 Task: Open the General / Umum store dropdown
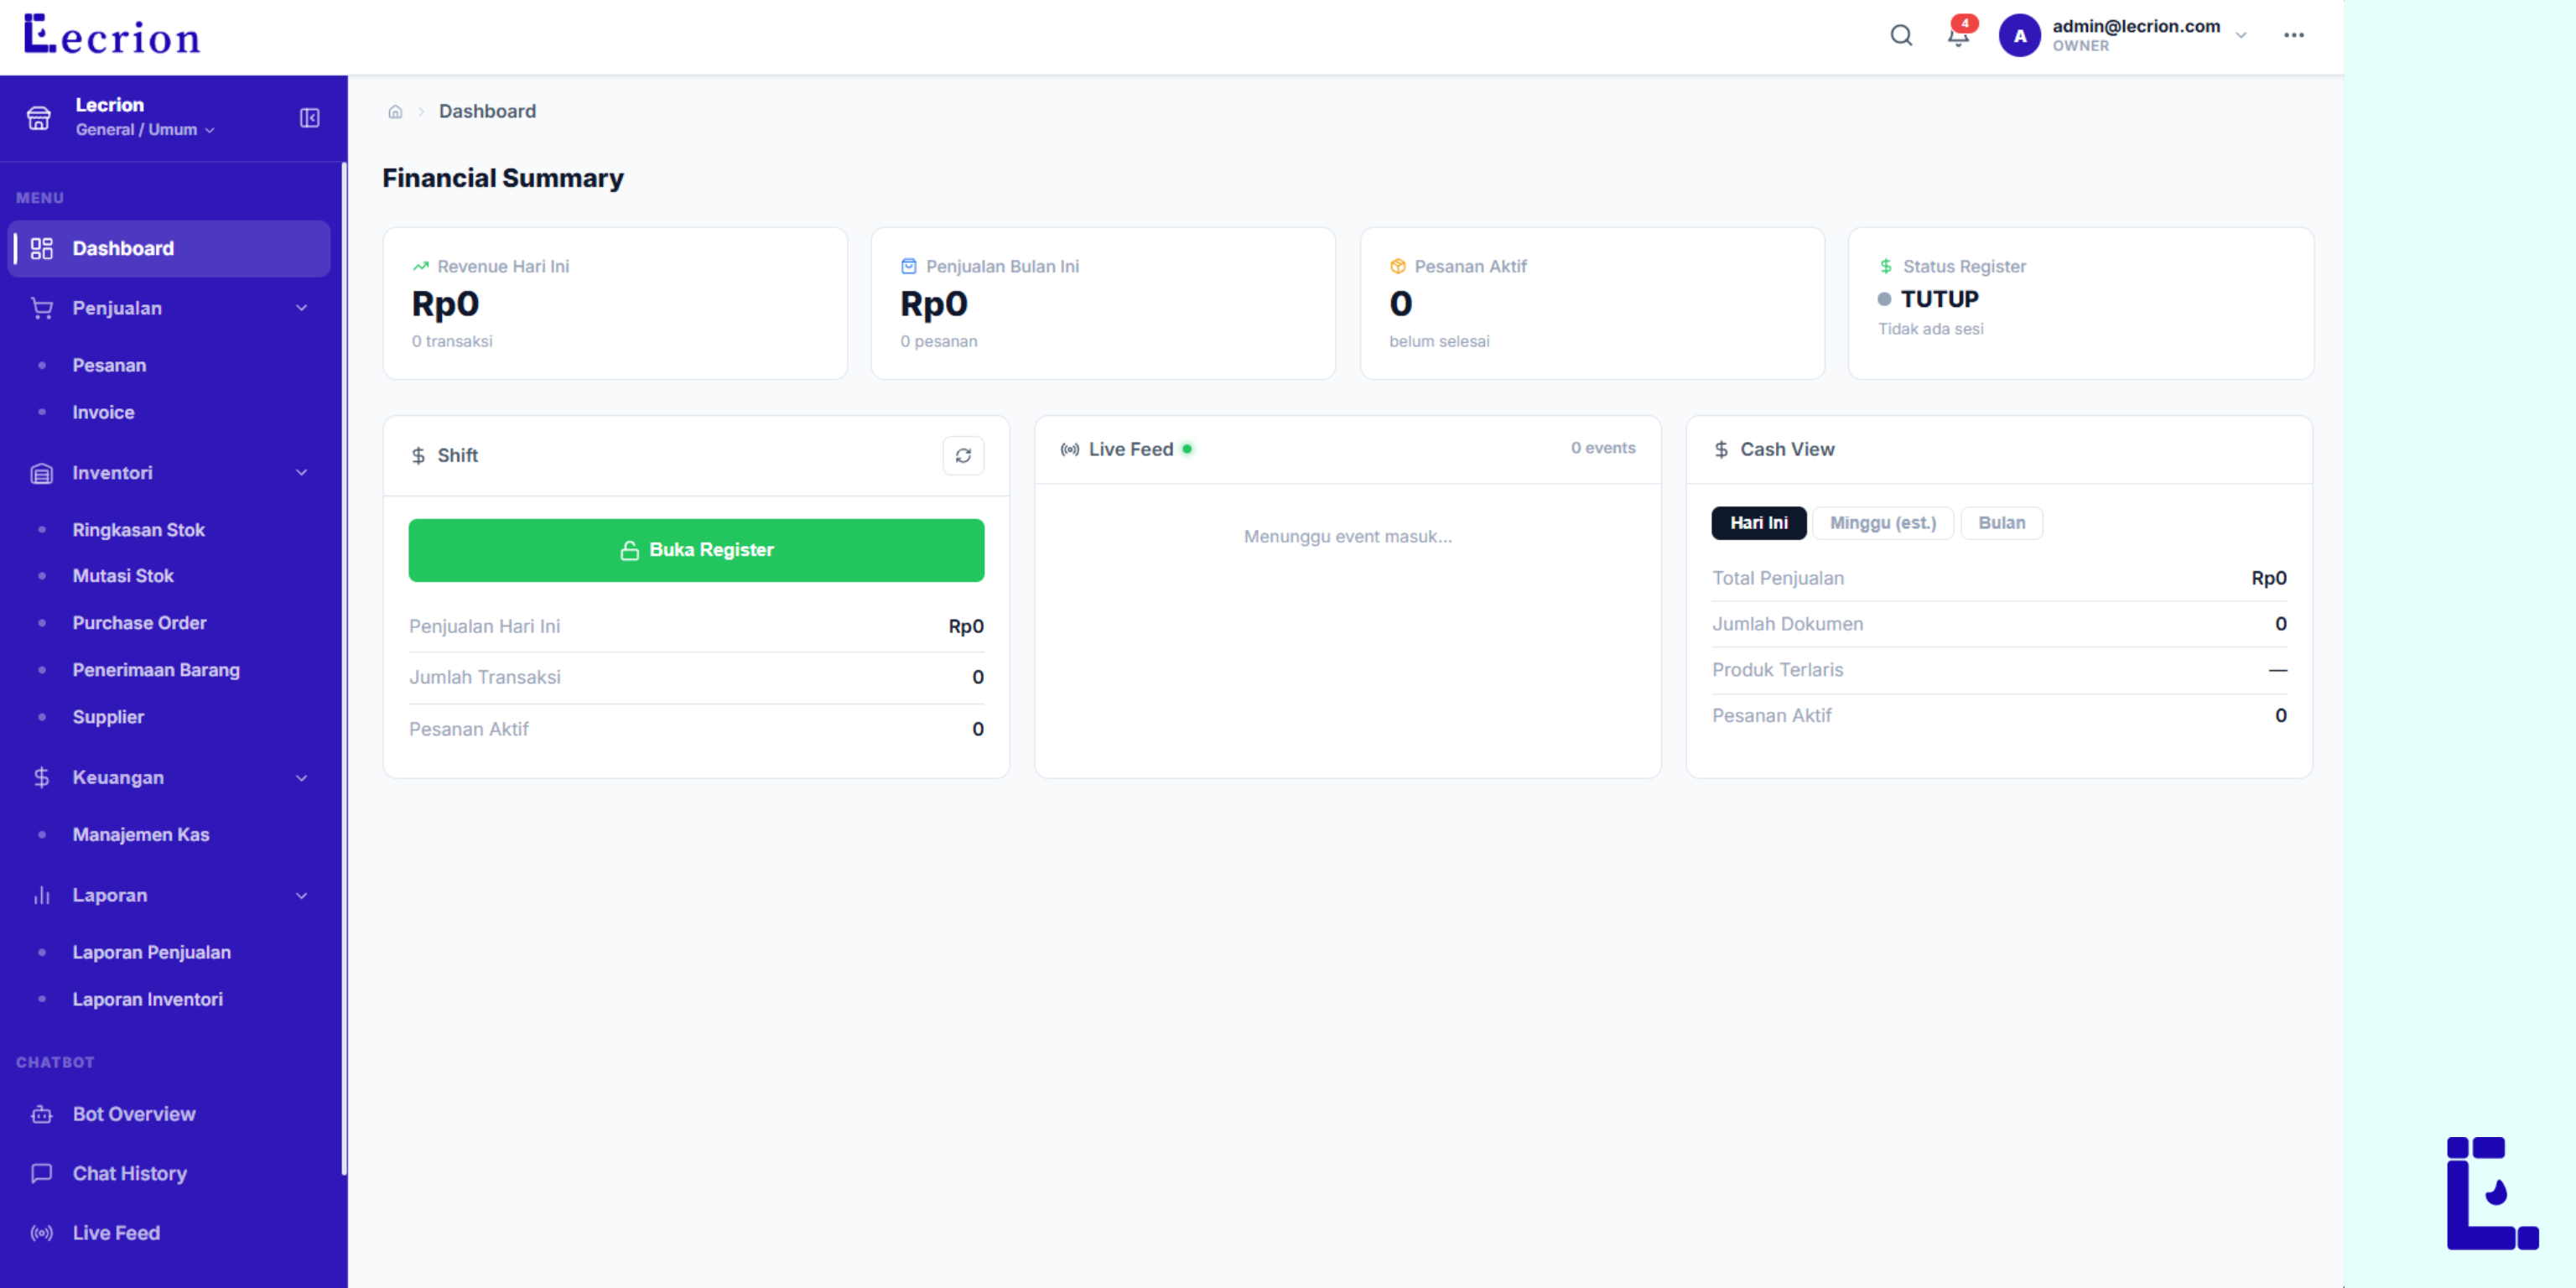pos(145,130)
